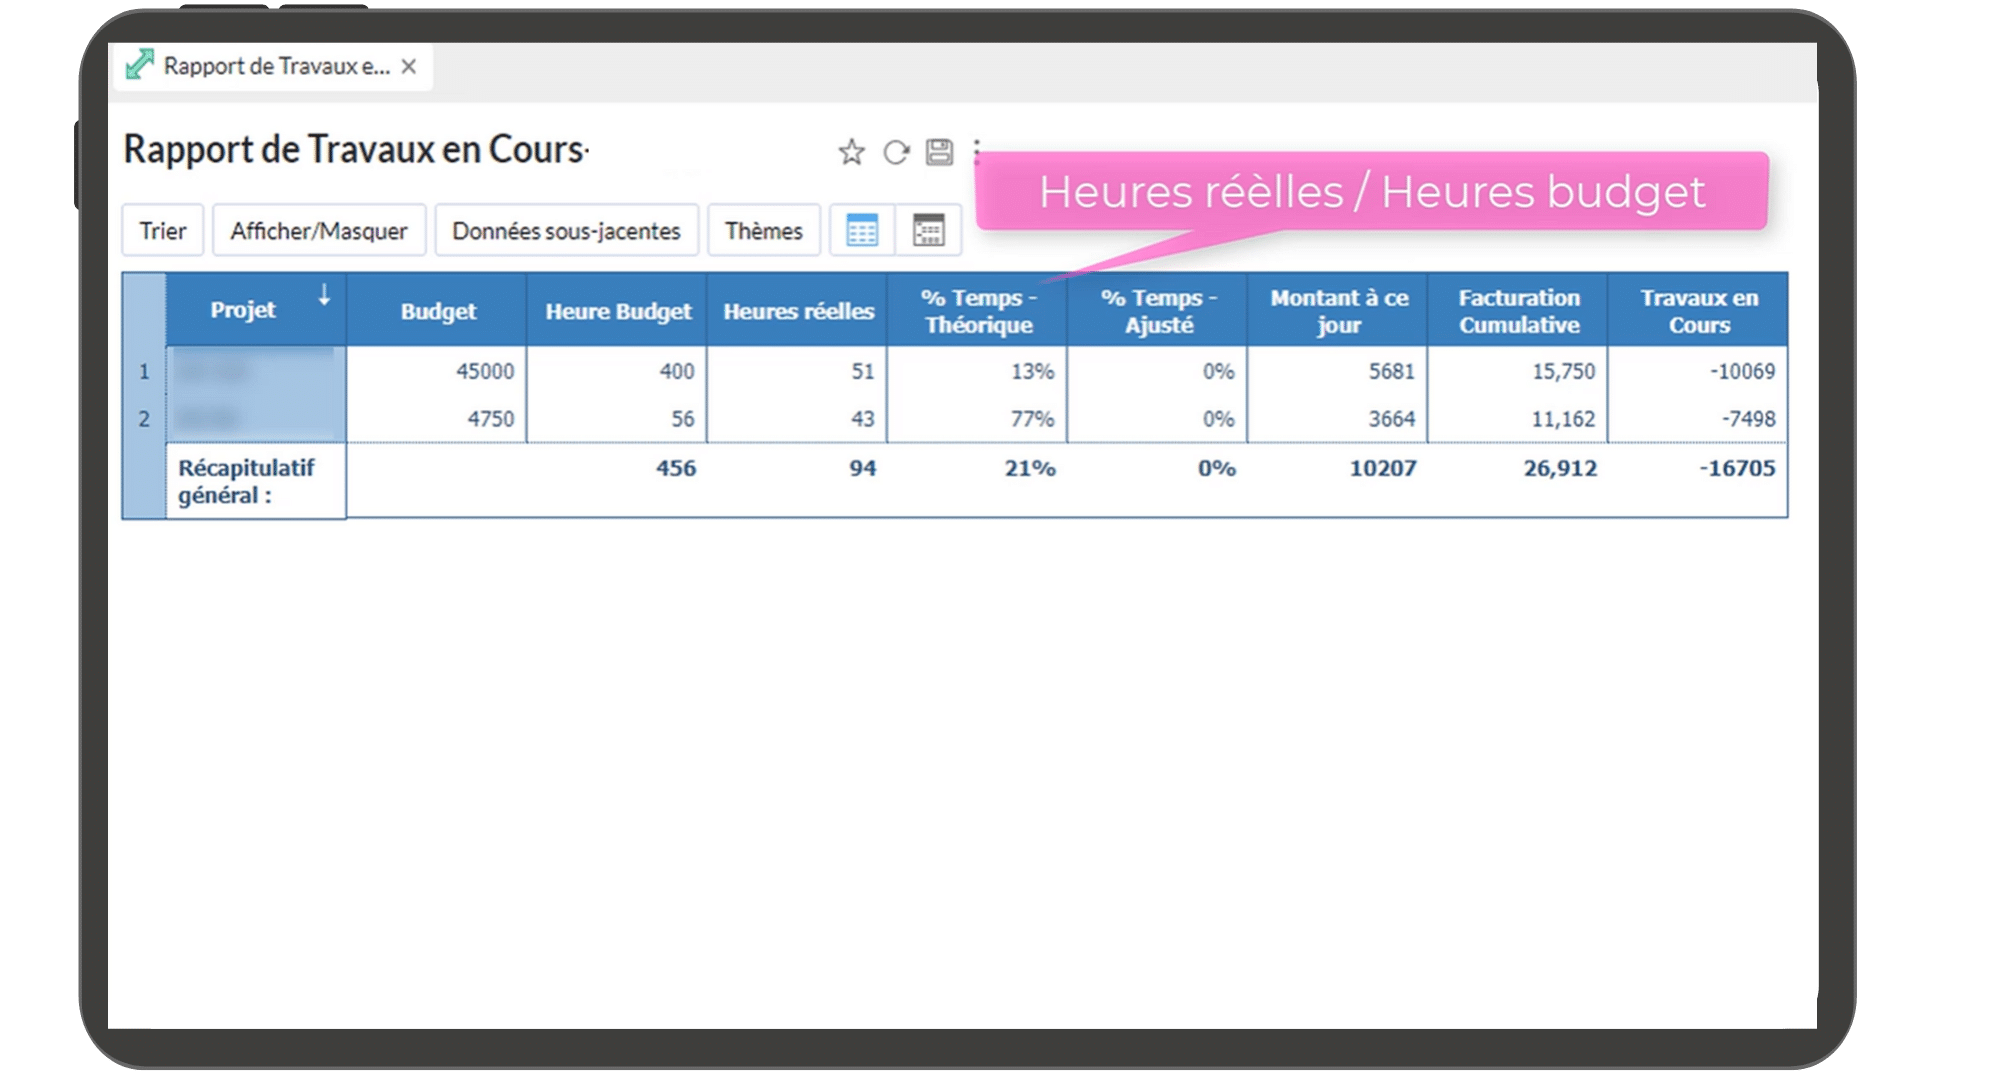Click the total Travaux en Cours -16705
2000x1080 pixels.
[x=1737, y=468]
